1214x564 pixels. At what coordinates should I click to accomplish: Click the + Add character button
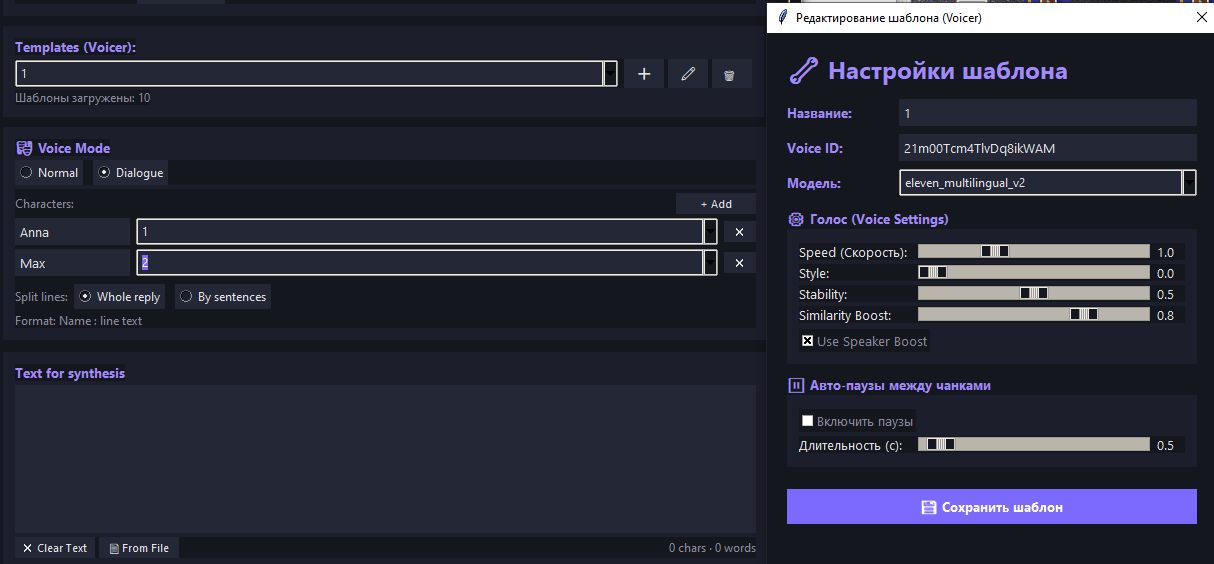coord(716,204)
